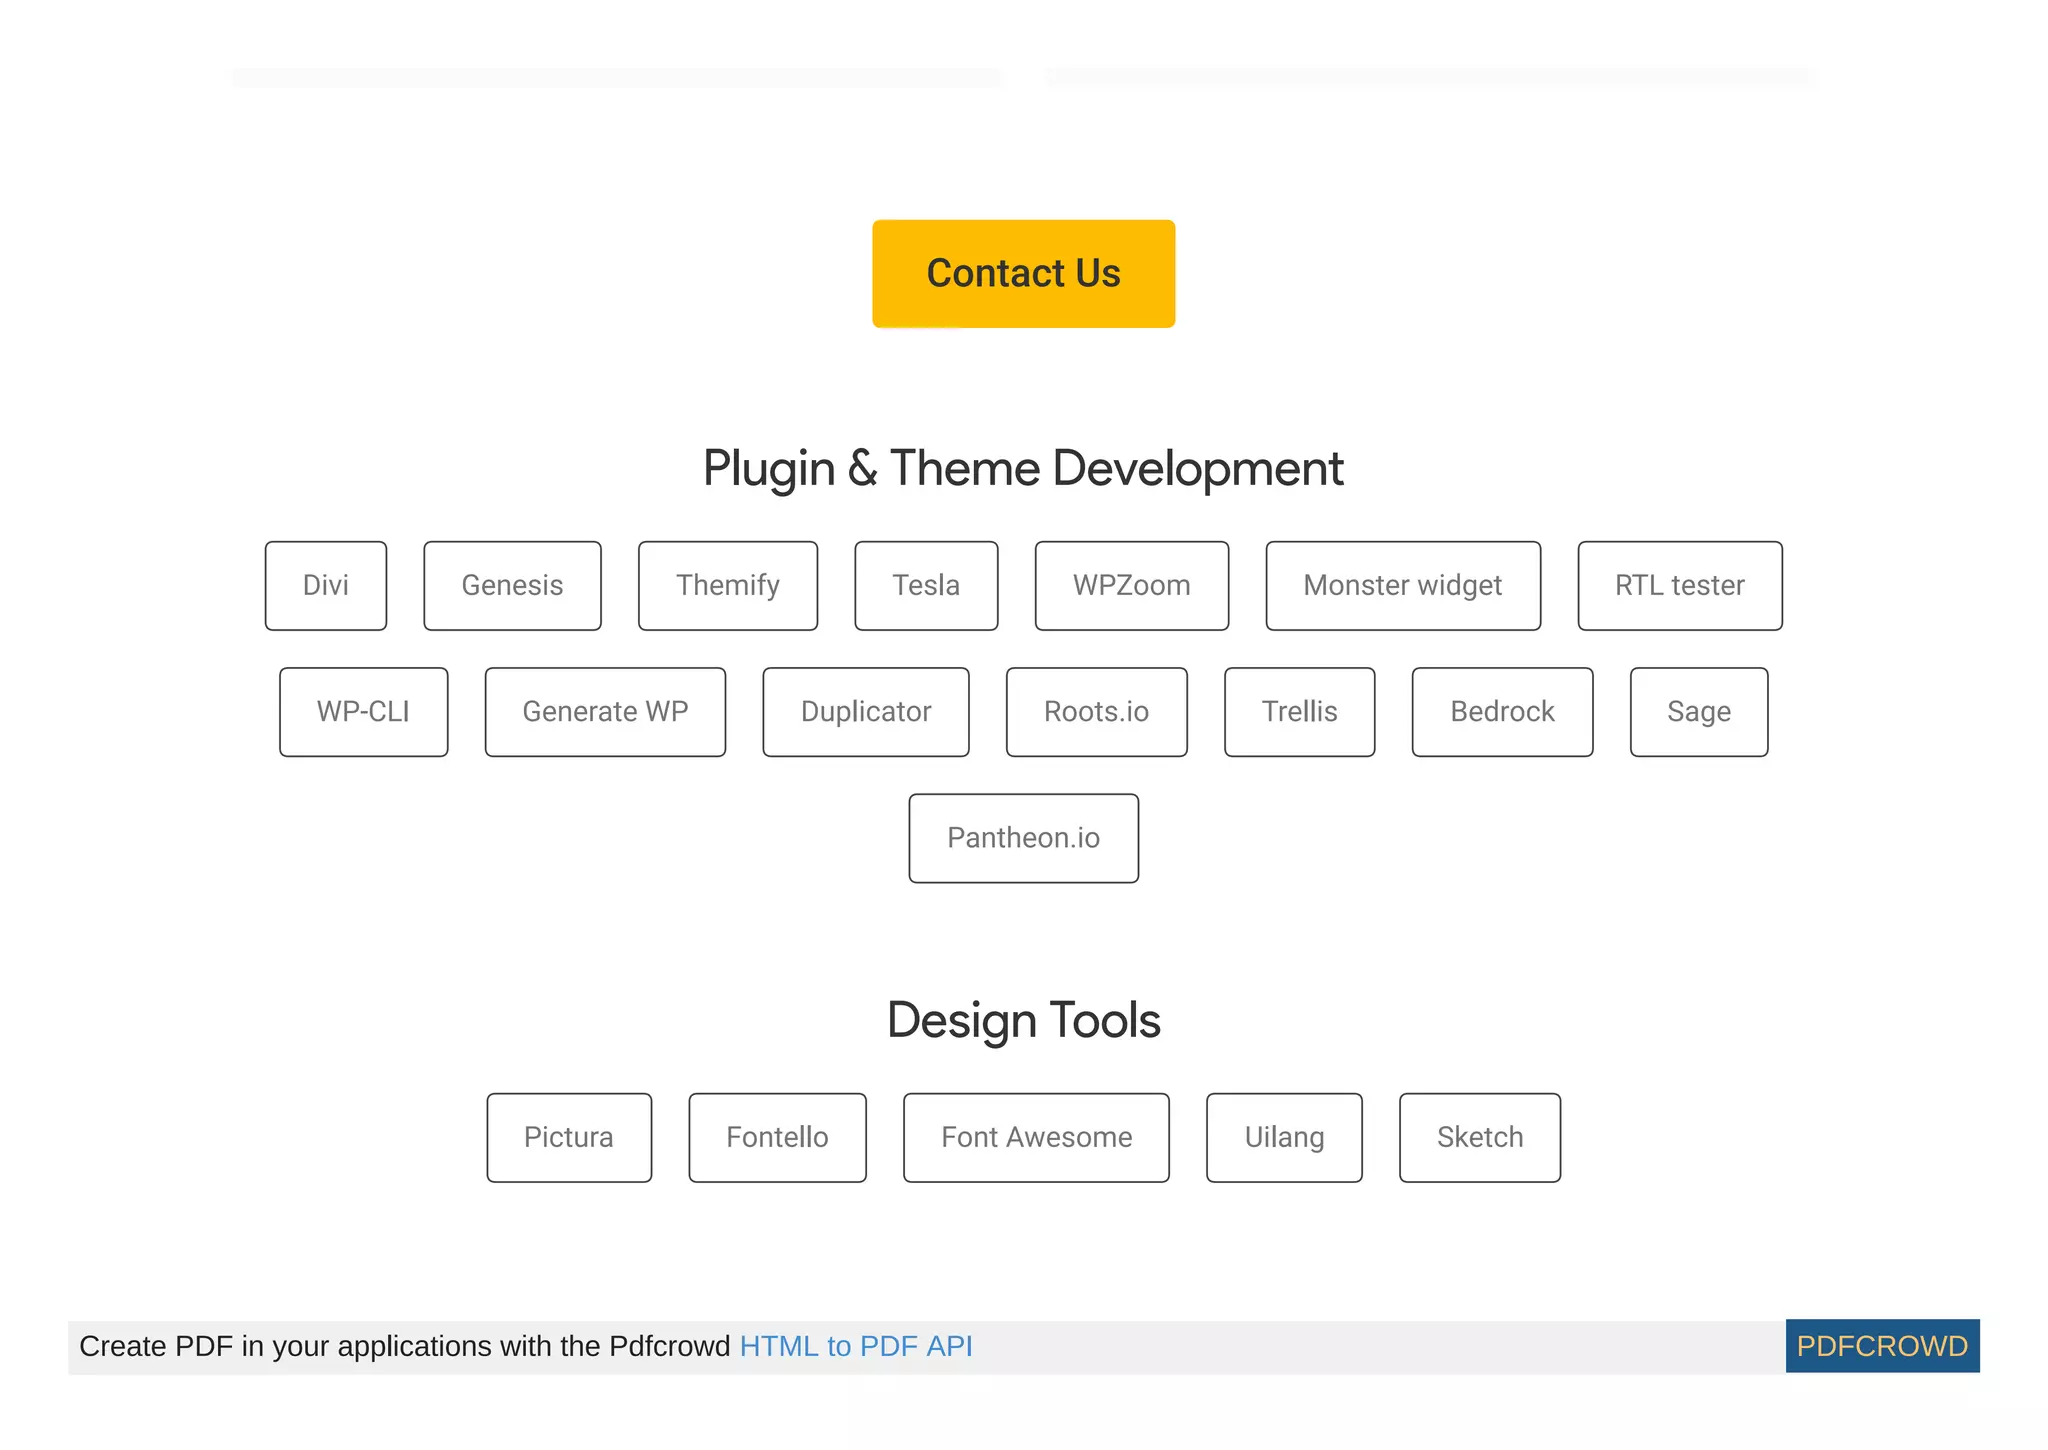Click the Sage tag box

[1698, 711]
